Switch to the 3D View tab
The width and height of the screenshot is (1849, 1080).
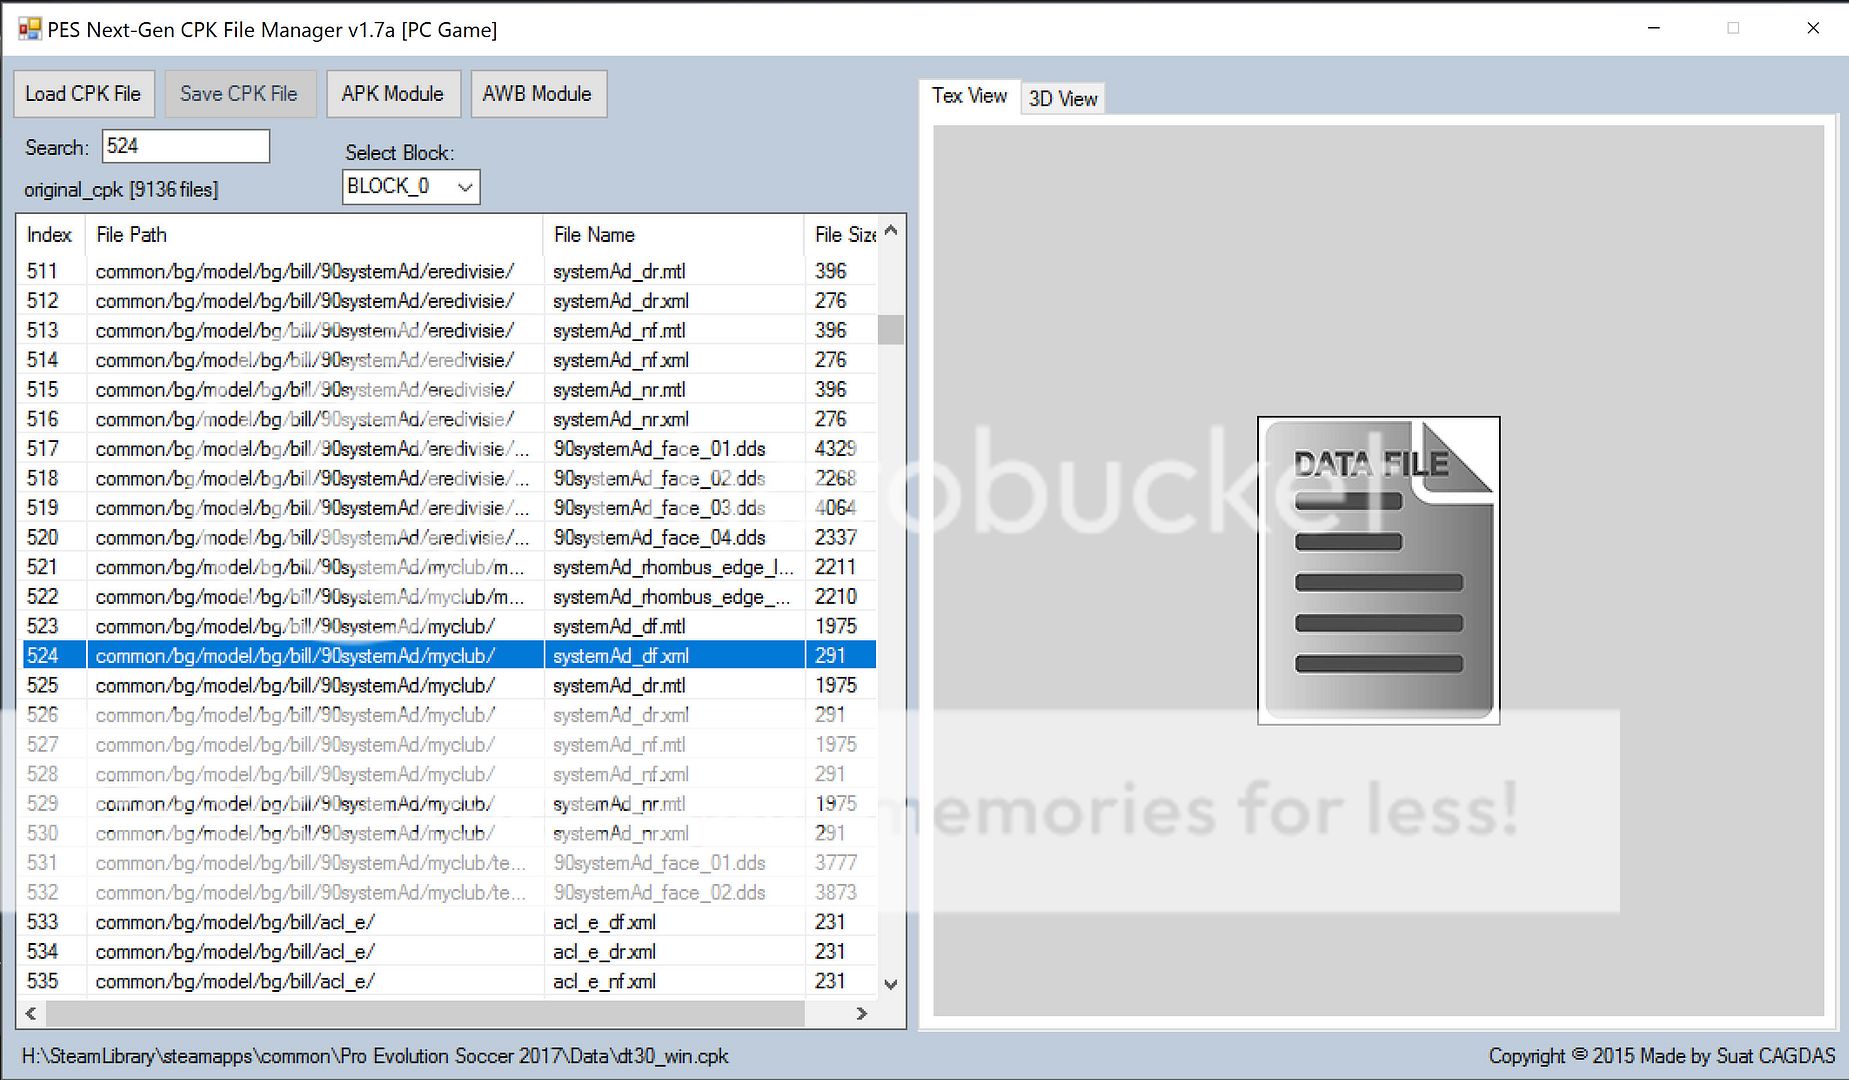click(x=1062, y=99)
